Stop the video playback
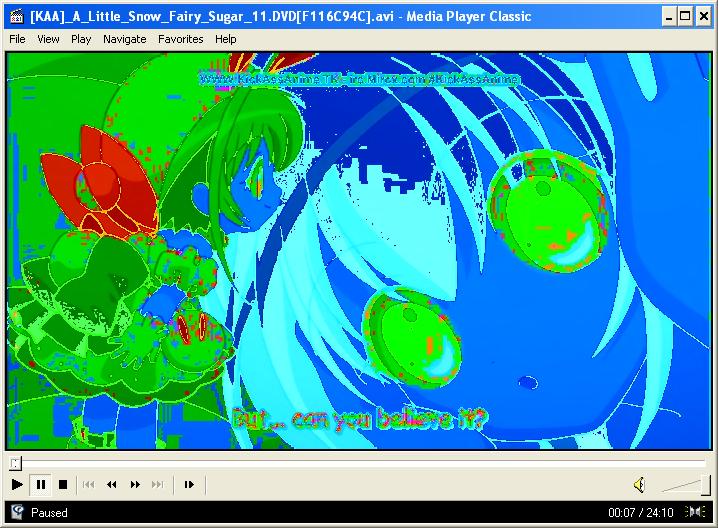 tap(63, 484)
